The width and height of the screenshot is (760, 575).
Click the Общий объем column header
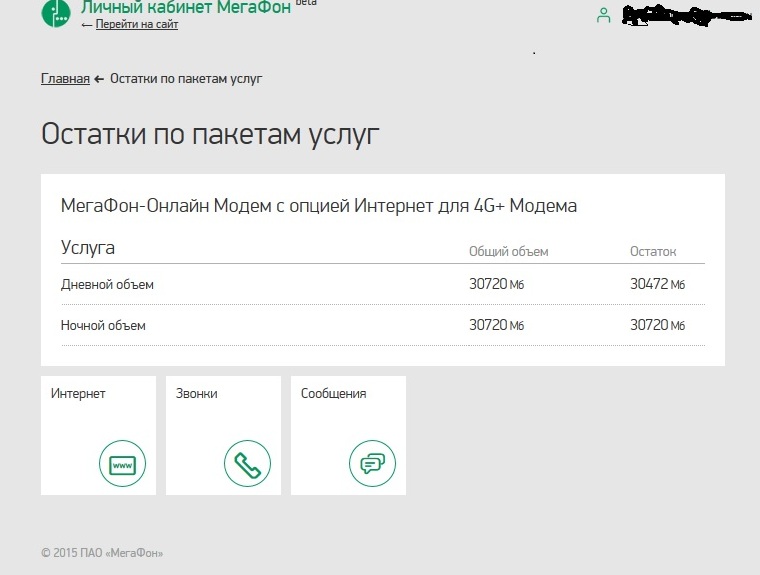(508, 252)
